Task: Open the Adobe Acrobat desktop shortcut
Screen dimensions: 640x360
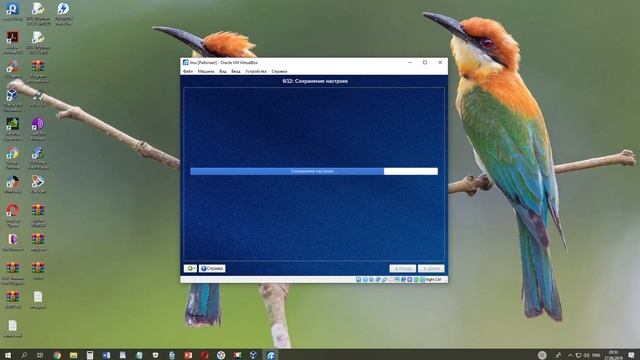Action: point(12,42)
